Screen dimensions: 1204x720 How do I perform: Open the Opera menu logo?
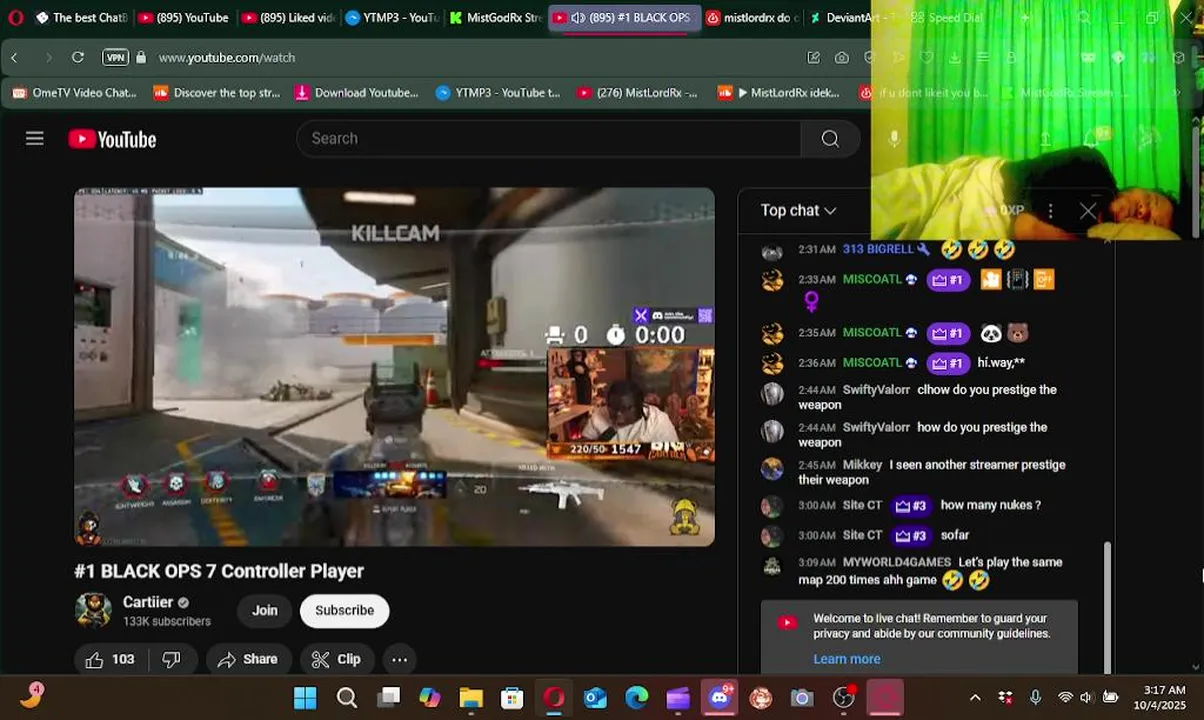point(15,17)
